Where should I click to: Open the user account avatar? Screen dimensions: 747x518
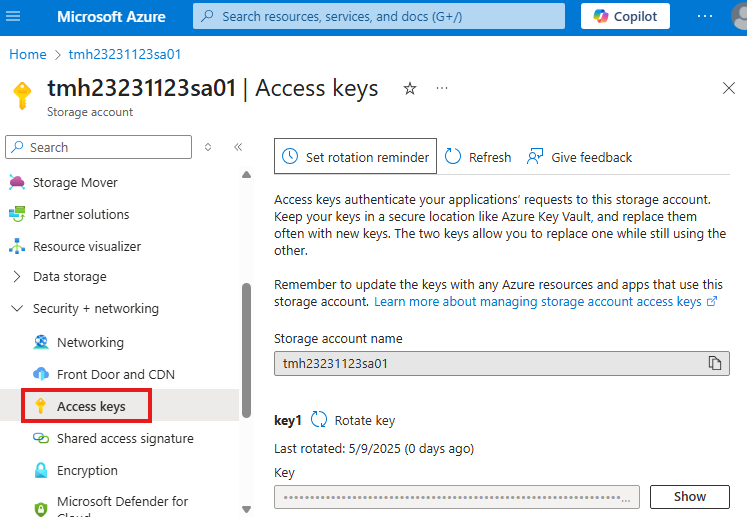[x=740, y=16]
